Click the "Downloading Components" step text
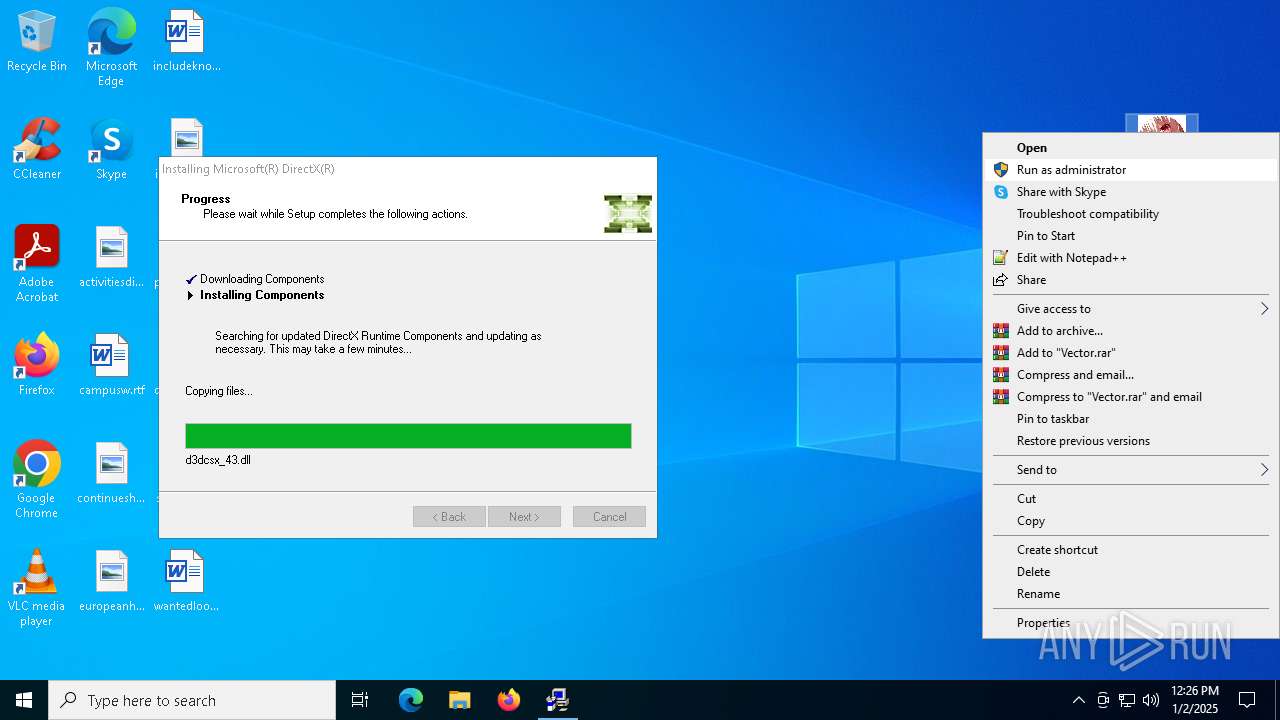The image size is (1280, 720). pos(262,279)
